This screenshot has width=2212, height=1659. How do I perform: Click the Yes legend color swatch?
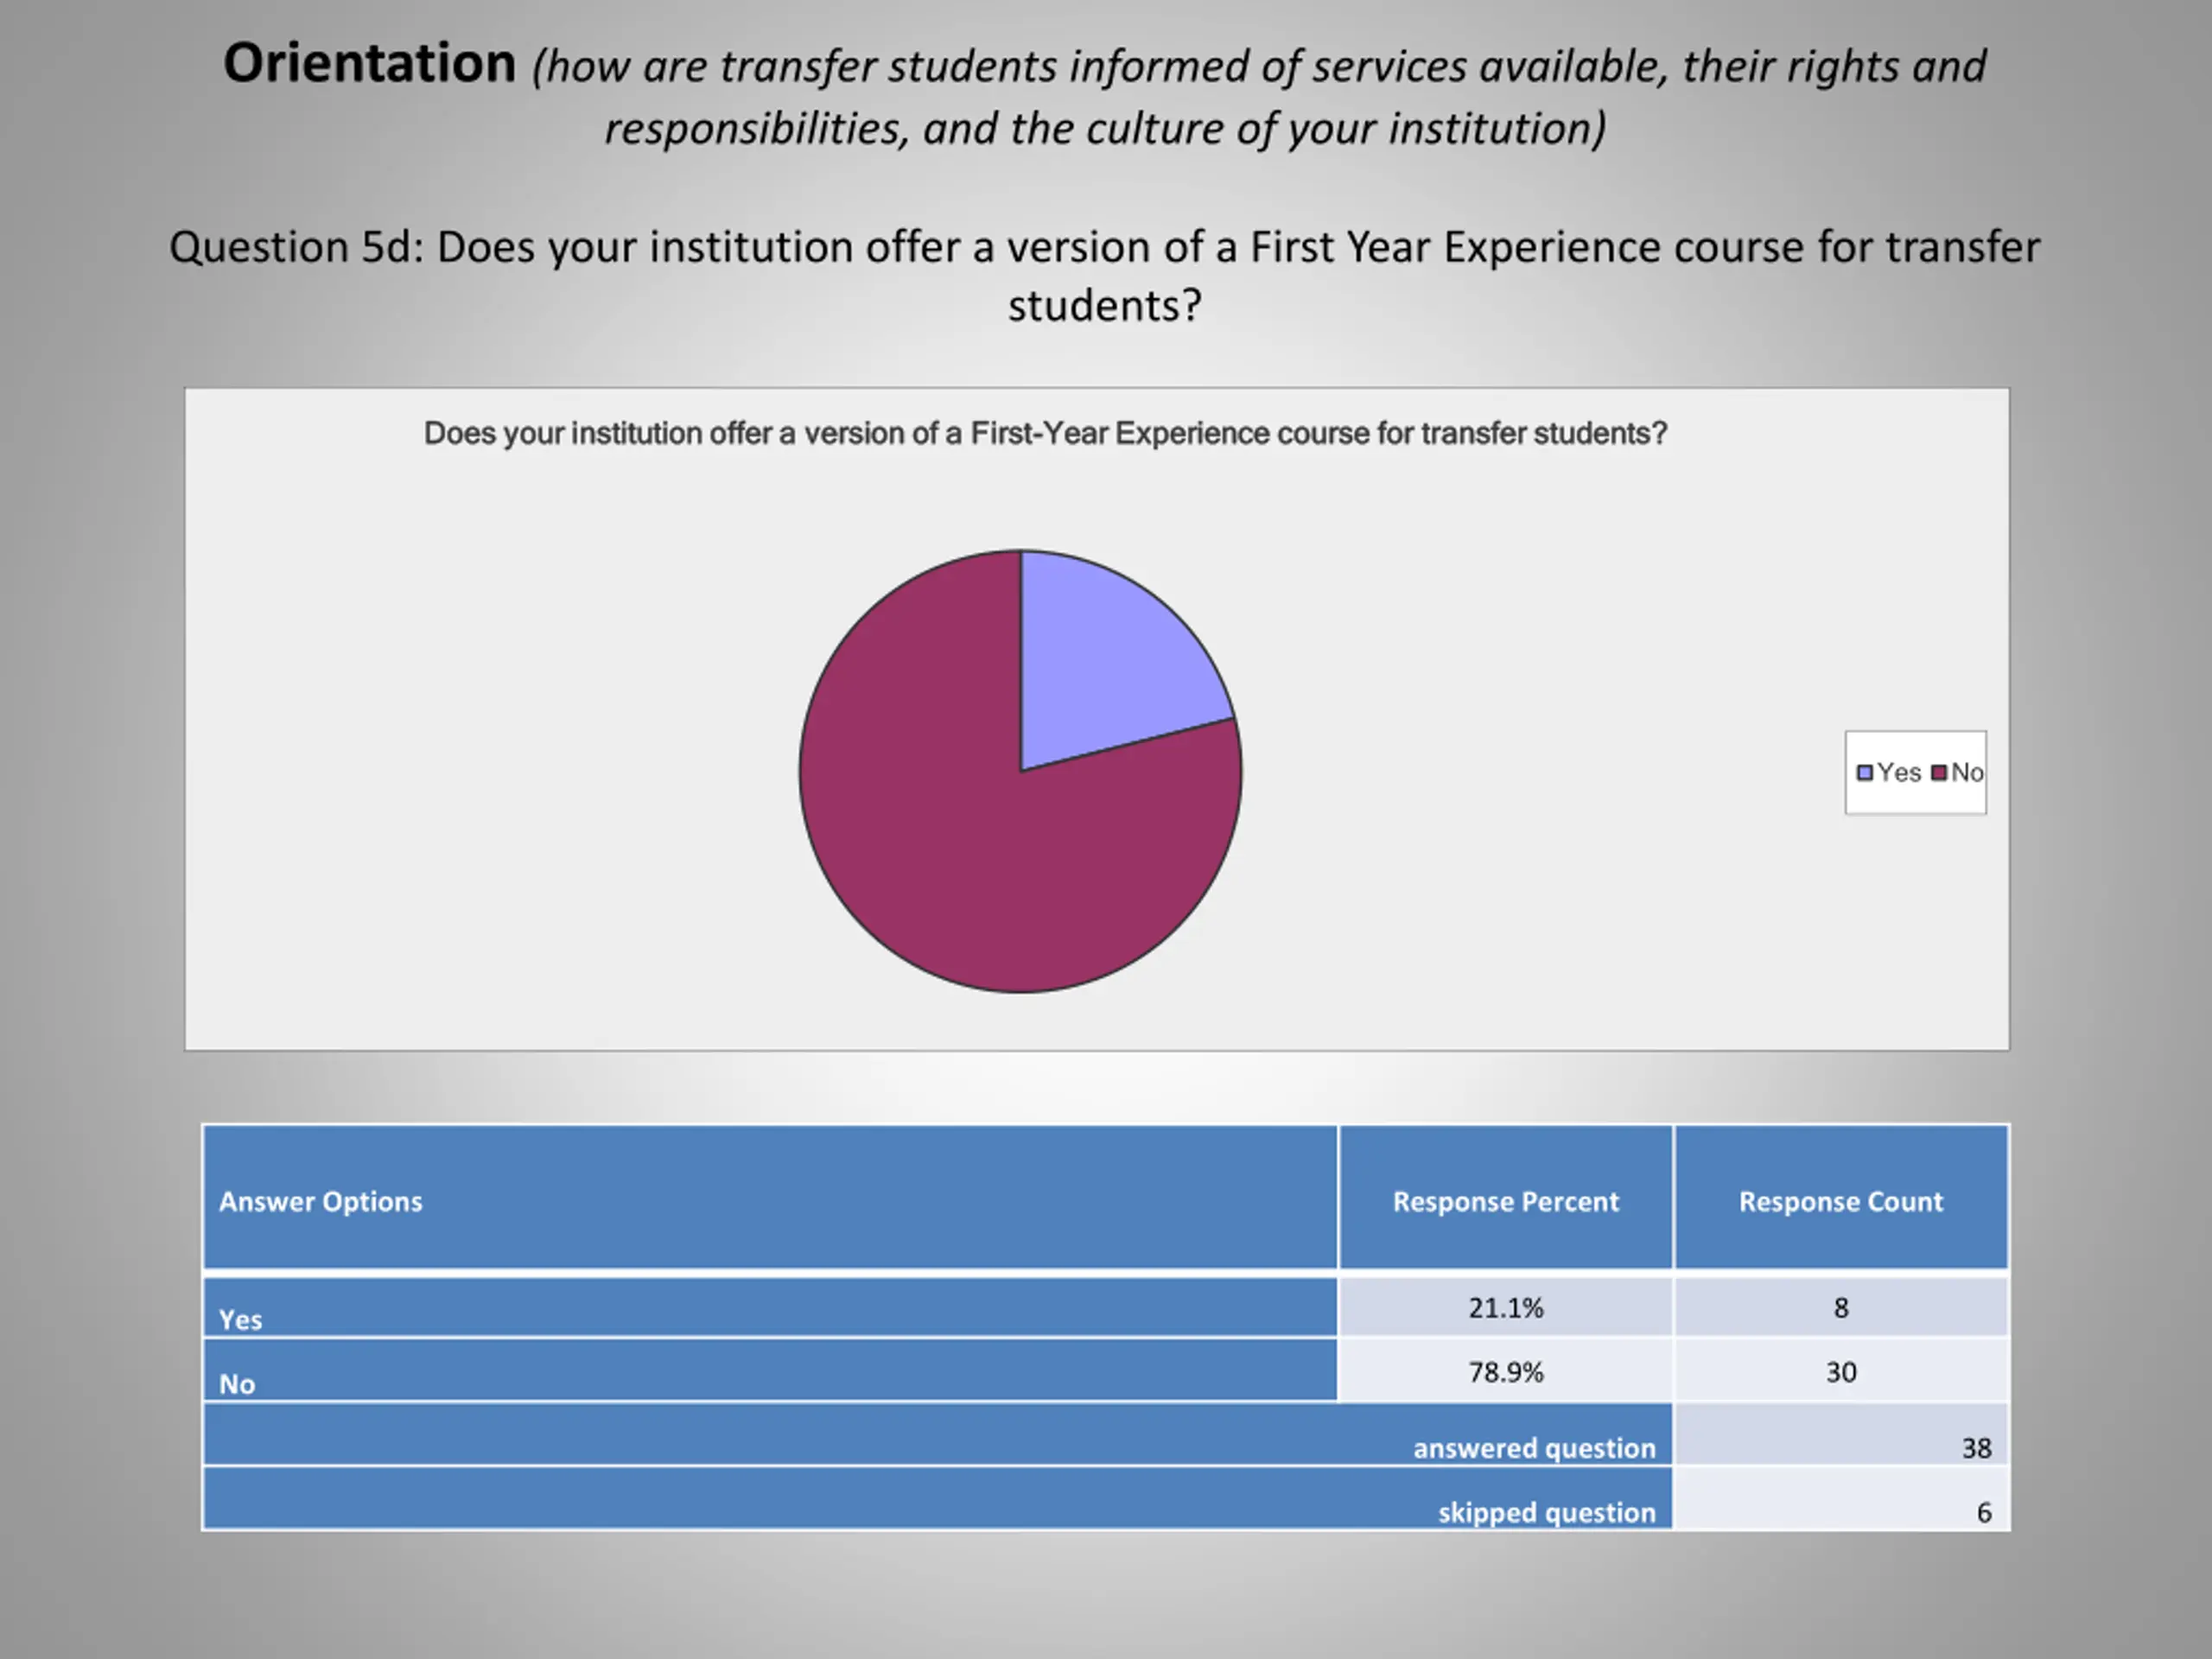tap(1864, 773)
